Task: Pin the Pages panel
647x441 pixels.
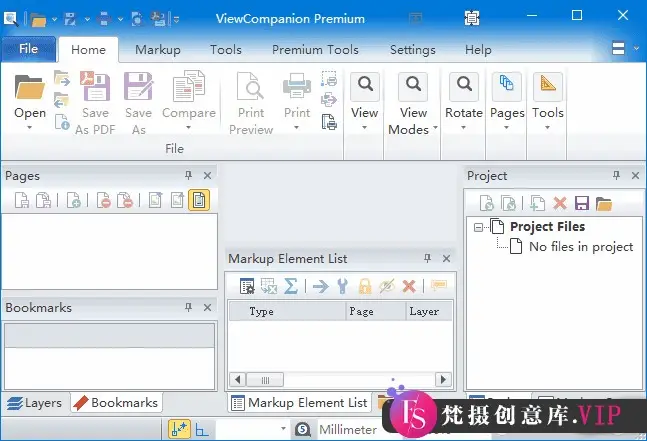Action: tap(188, 175)
